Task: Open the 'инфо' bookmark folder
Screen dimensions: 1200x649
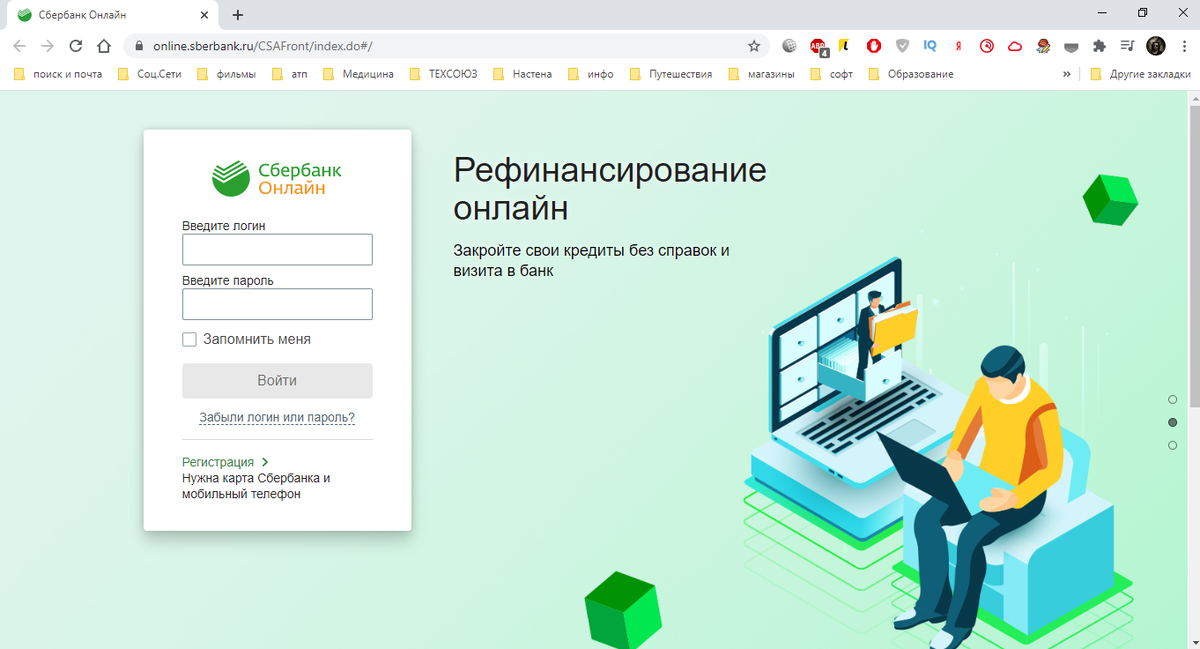Action: tap(590, 74)
